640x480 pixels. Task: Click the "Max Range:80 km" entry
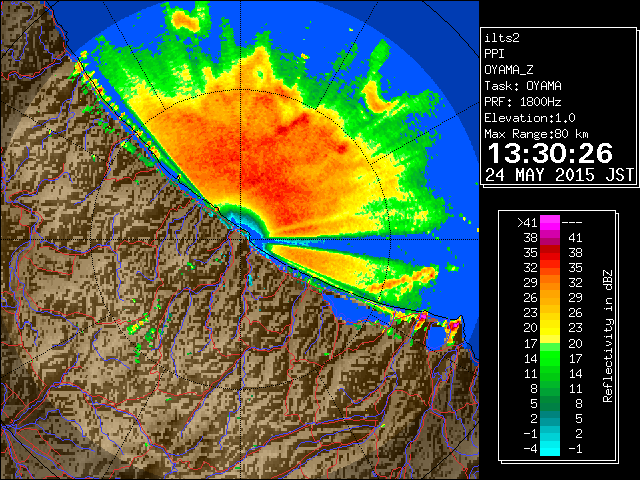pyautogui.click(x=536, y=134)
